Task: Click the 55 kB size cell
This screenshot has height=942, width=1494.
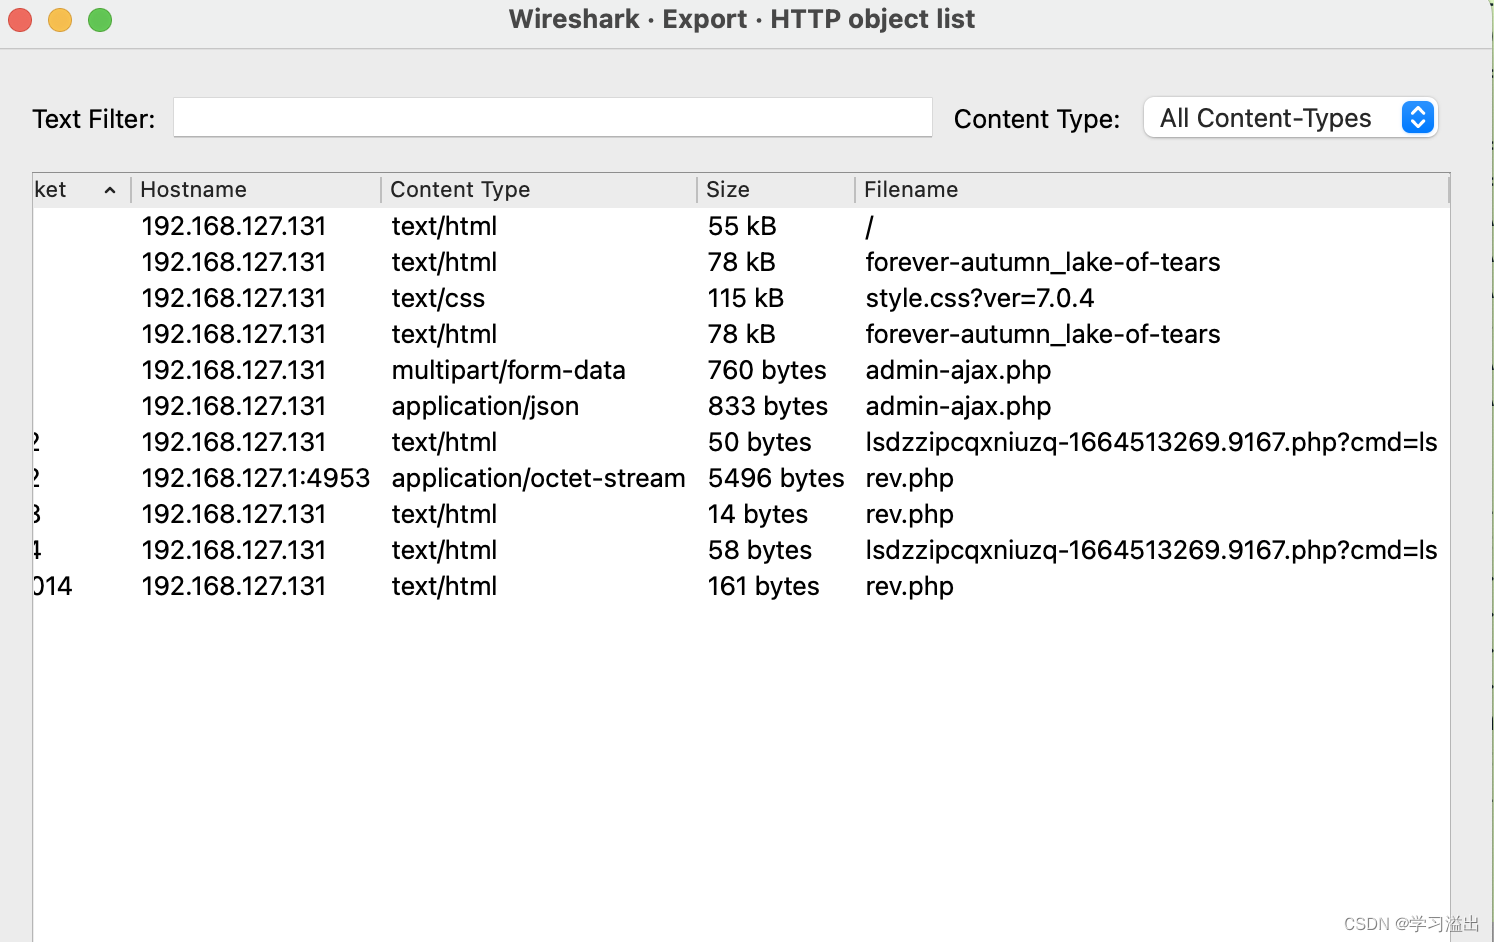Action: pos(742,226)
